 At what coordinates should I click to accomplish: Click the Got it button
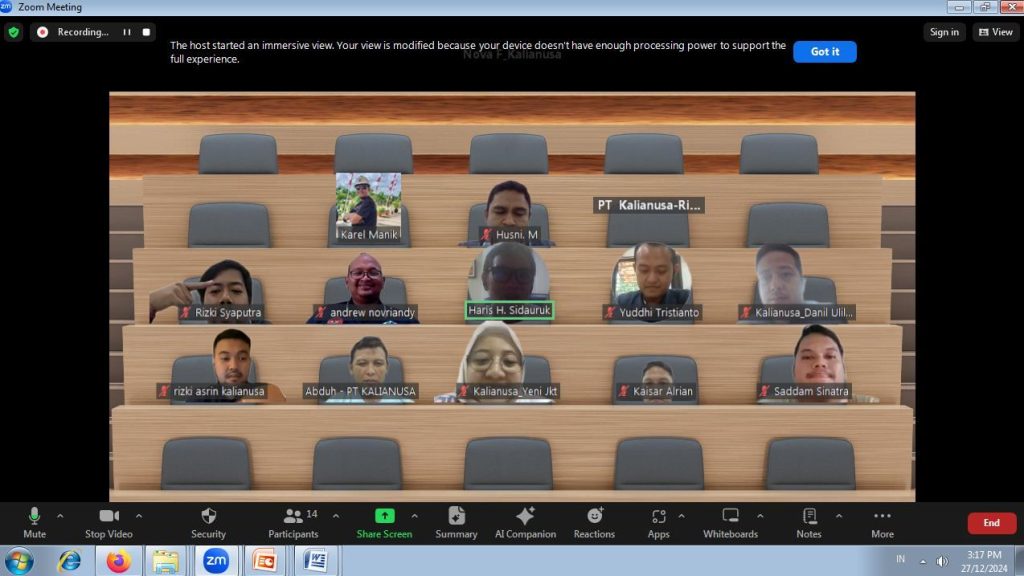824,52
